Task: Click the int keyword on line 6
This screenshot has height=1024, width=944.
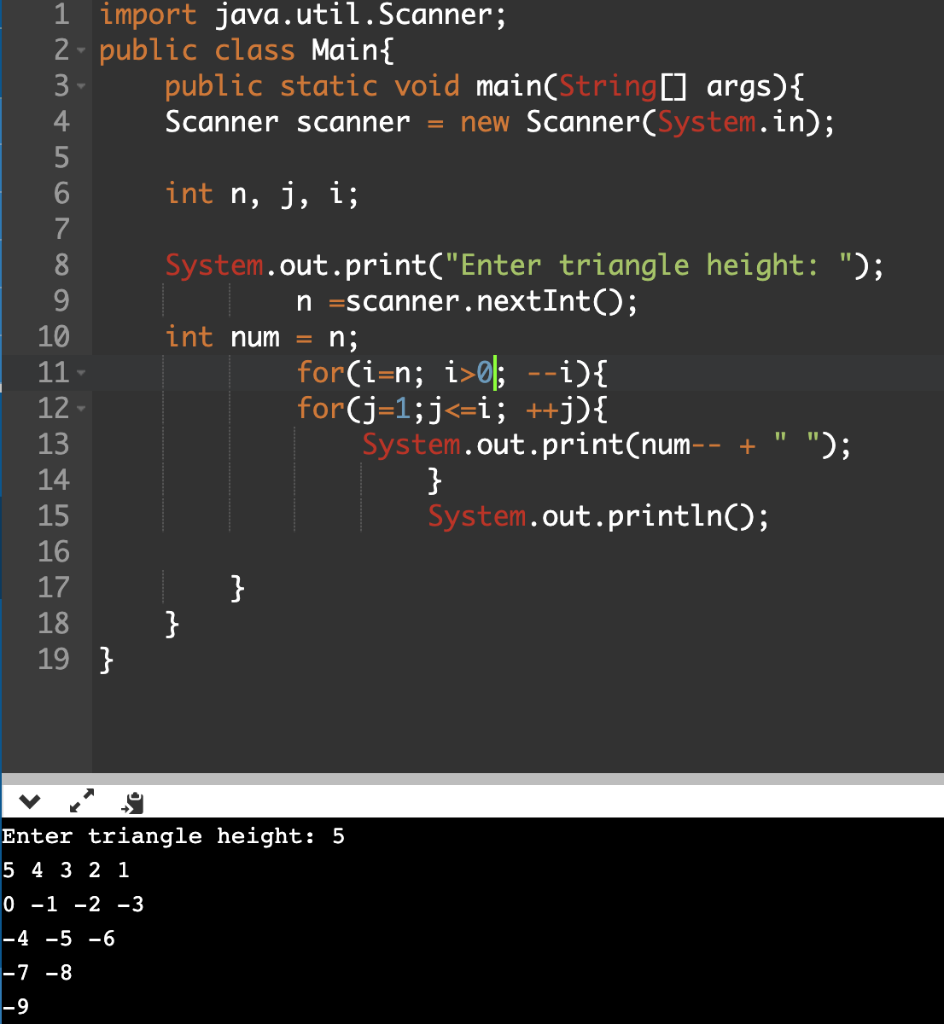Action: pyautogui.click(x=188, y=193)
